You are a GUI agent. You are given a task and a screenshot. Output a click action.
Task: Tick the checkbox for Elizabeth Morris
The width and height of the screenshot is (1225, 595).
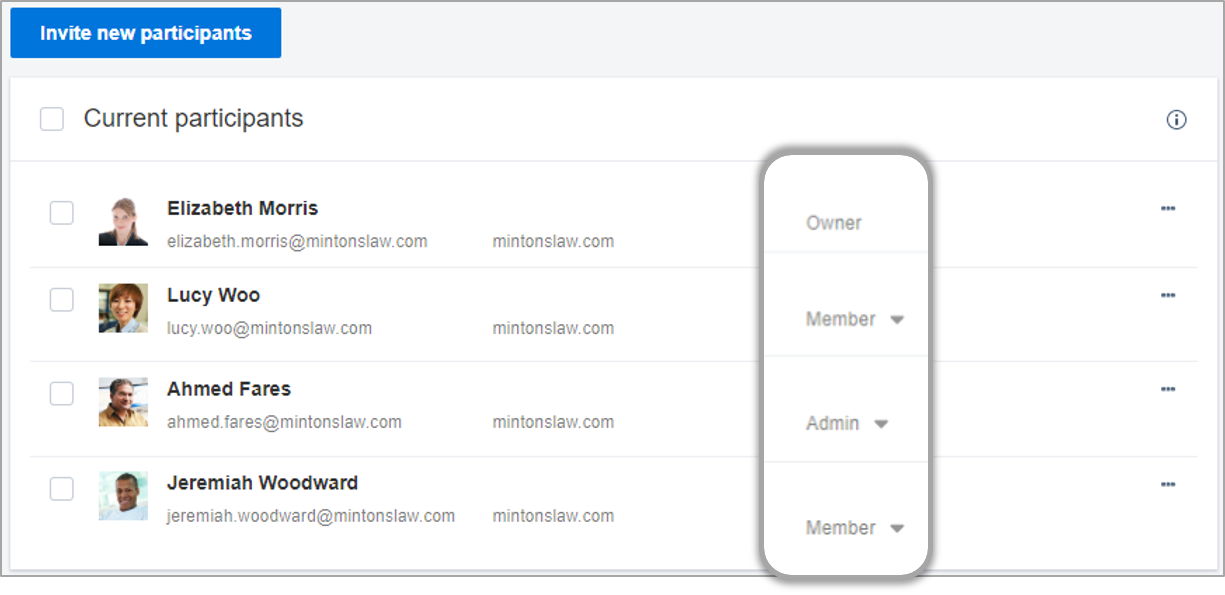[62, 212]
